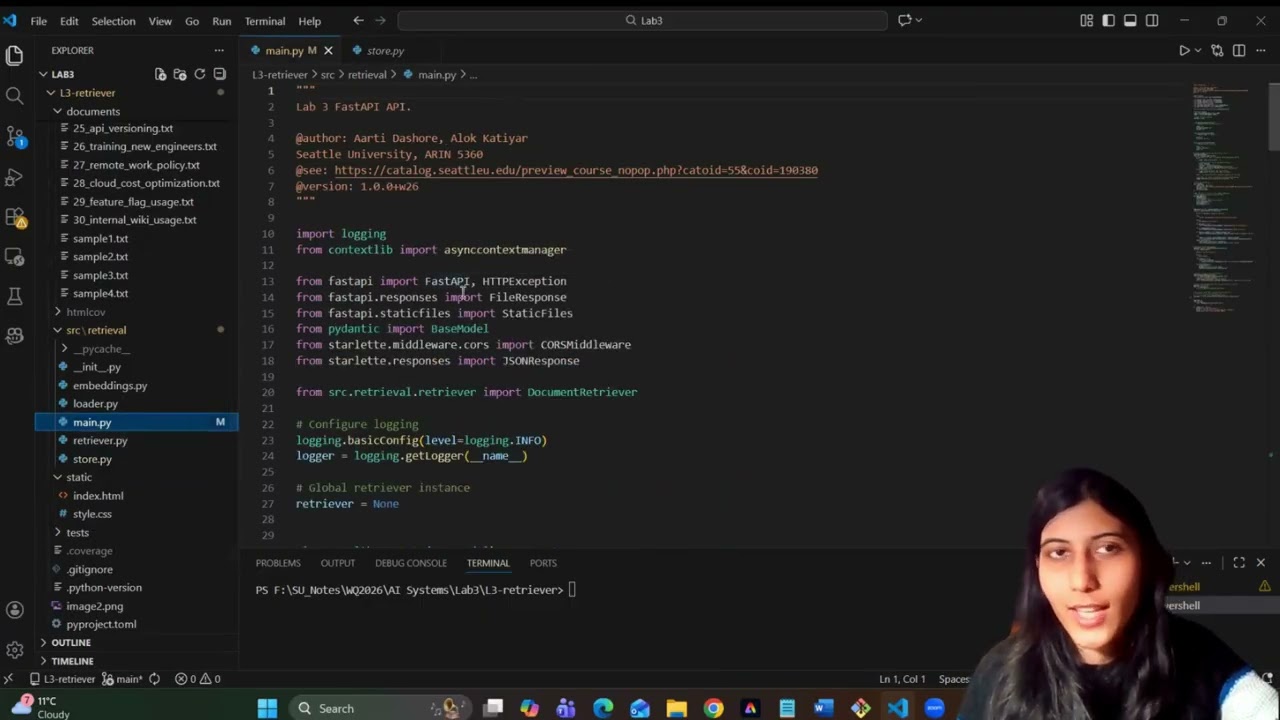Open the Copilot chat icon in activity bar
This screenshot has height=720, width=1280.
(14, 337)
